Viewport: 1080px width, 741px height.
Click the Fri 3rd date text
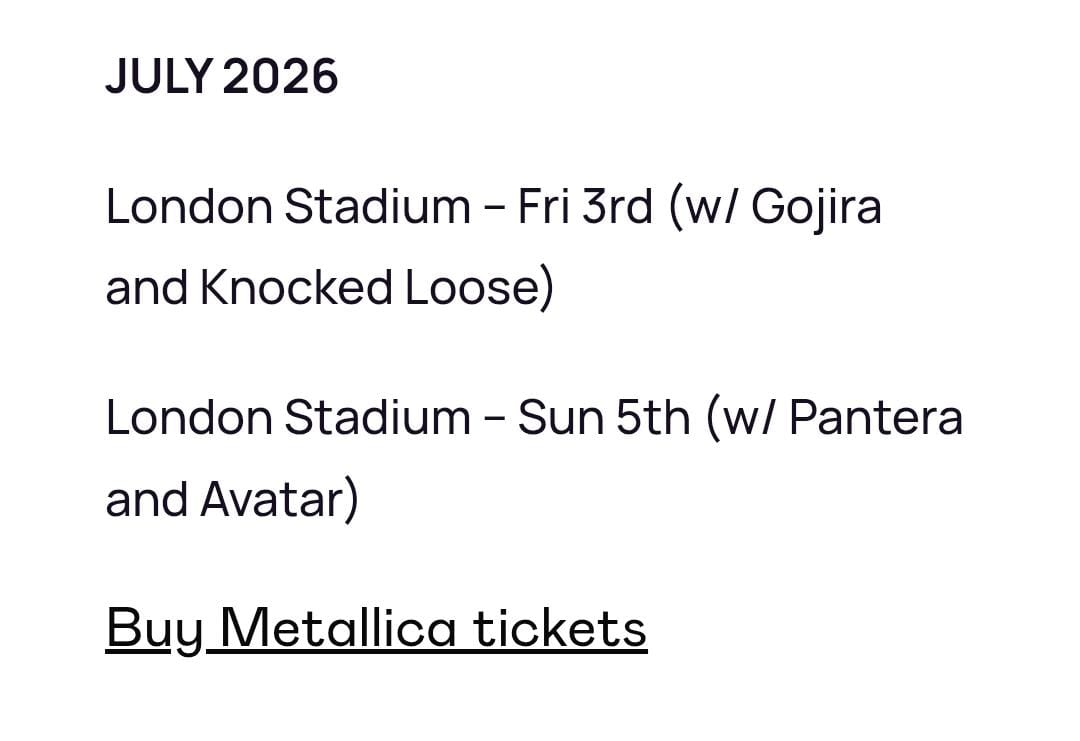pyautogui.click(x=585, y=206)
